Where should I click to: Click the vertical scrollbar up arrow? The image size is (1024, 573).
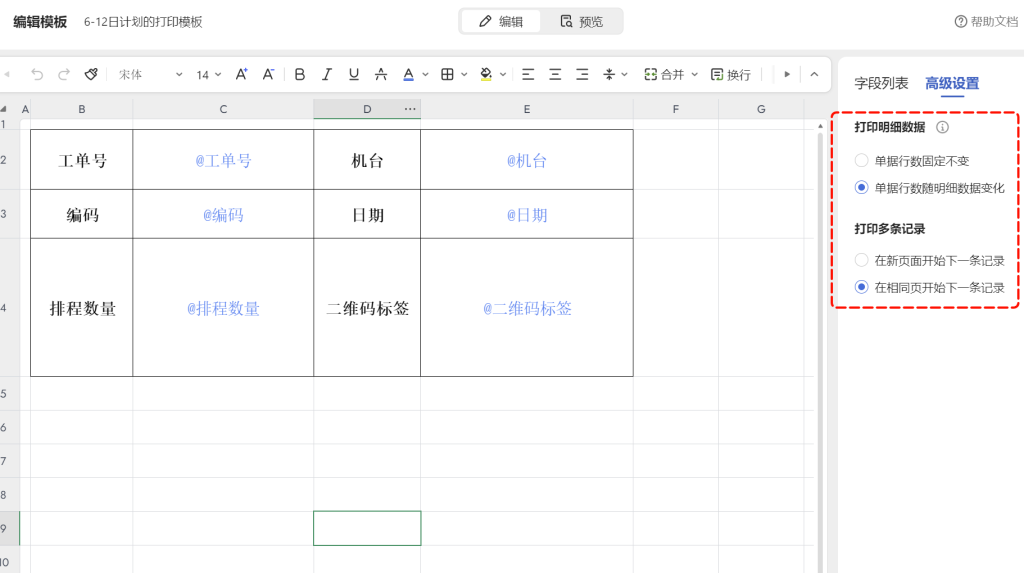(820, 126)
